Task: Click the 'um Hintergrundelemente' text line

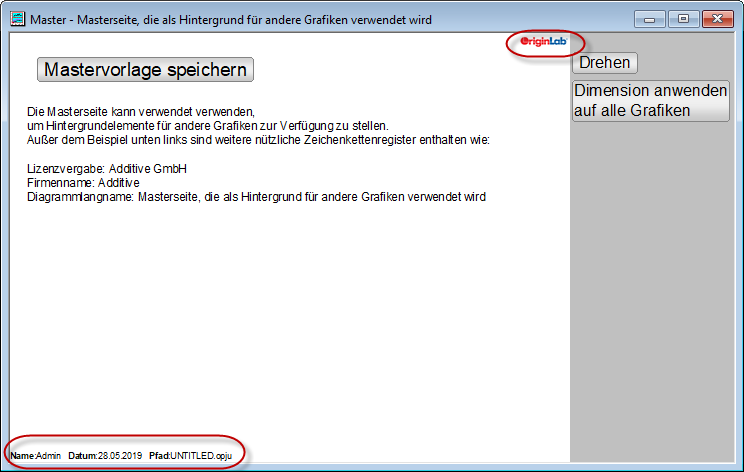Action: pyautogui.click(x=208, y=126)
